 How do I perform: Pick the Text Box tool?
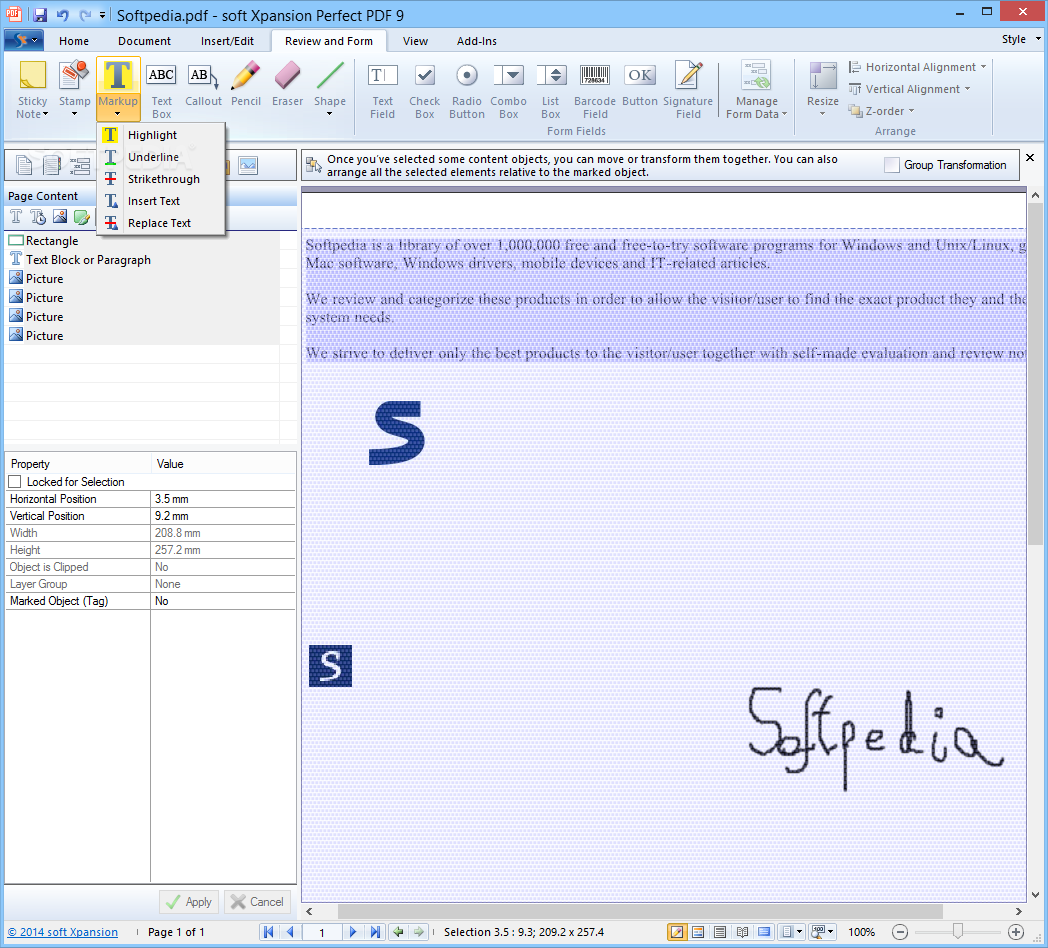tap(161, 91)
